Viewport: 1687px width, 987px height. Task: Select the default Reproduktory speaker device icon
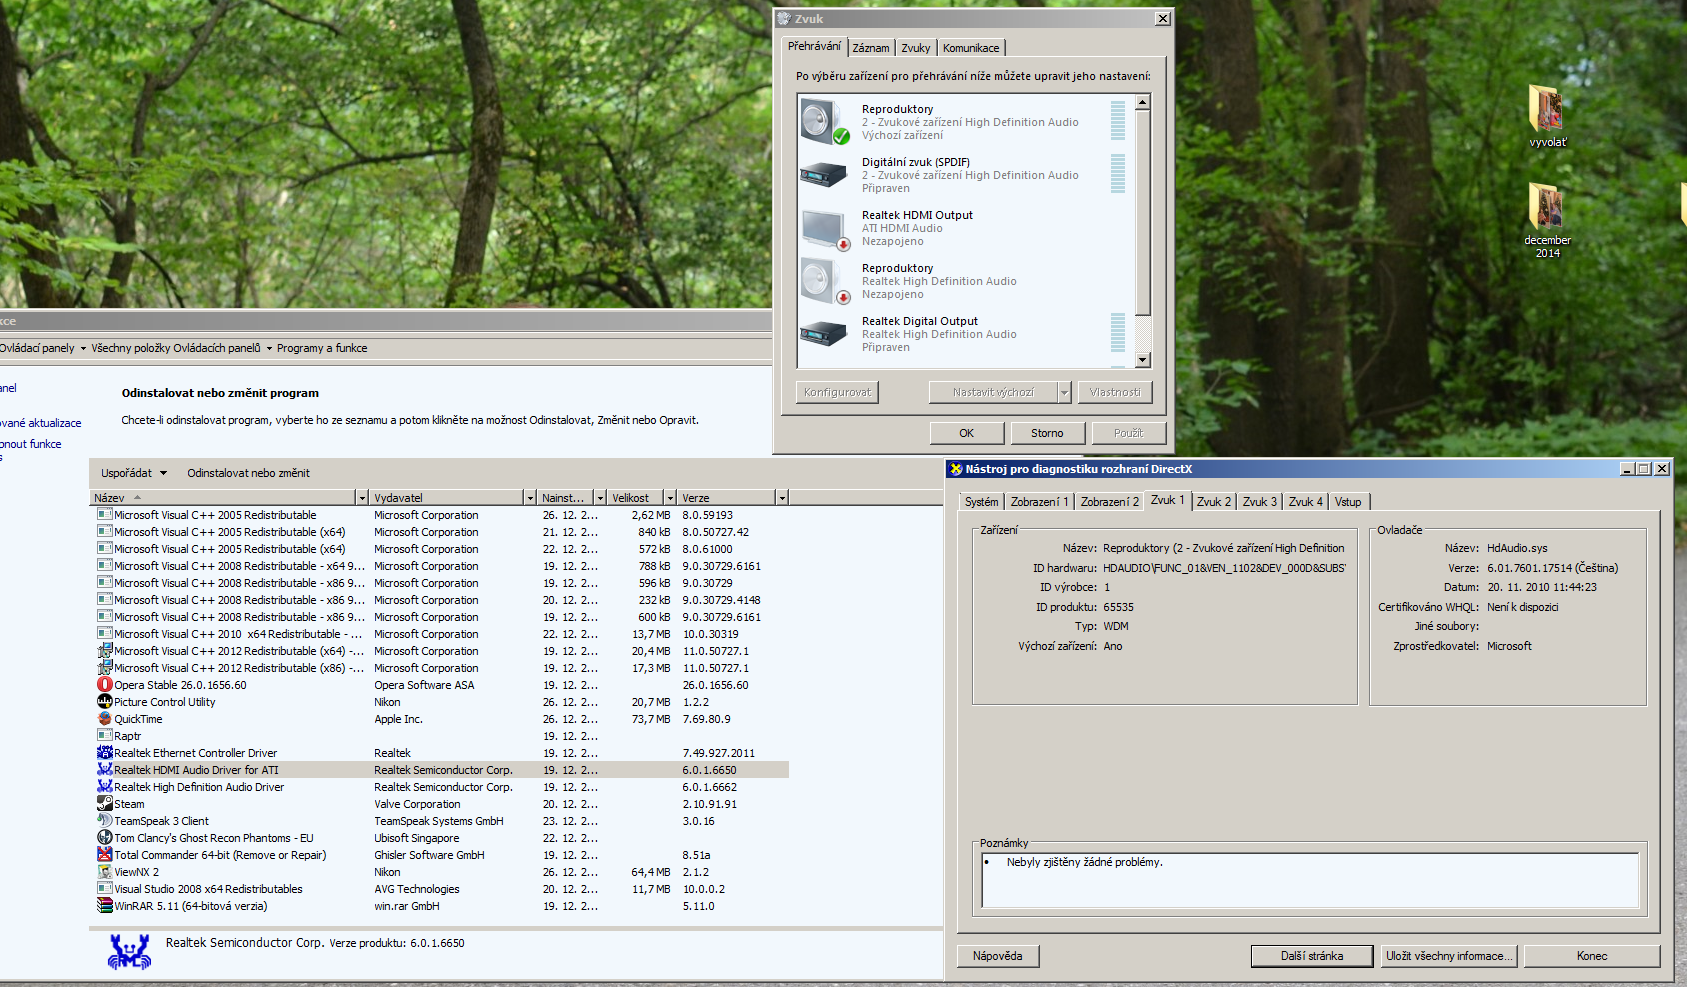(824, 122)
